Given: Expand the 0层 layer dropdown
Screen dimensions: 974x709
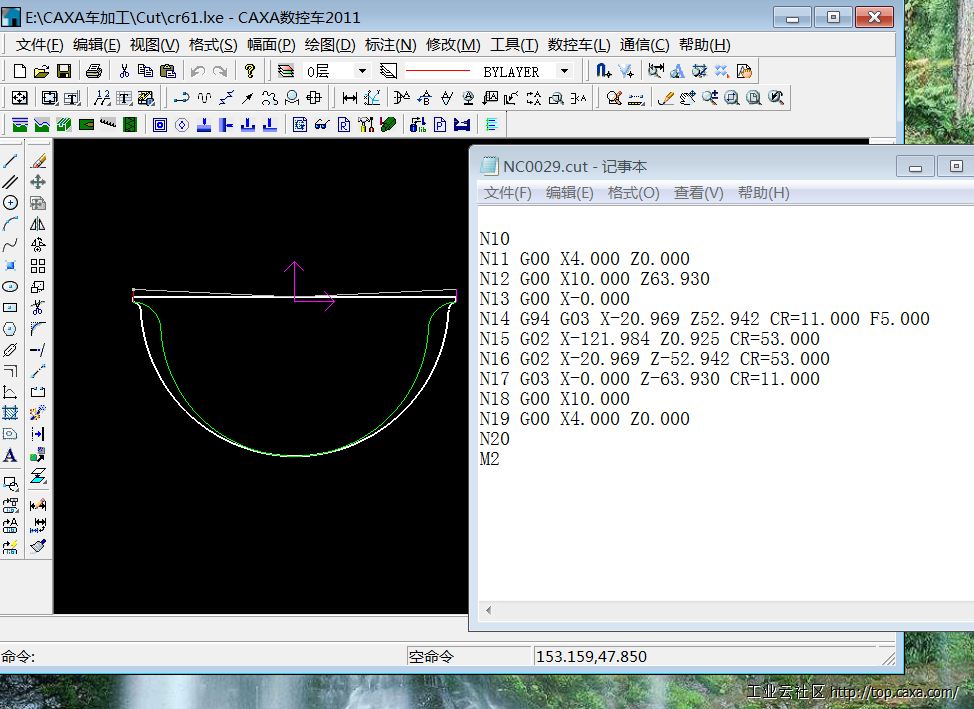Looking at the screenshot, I should coord(362,71).
